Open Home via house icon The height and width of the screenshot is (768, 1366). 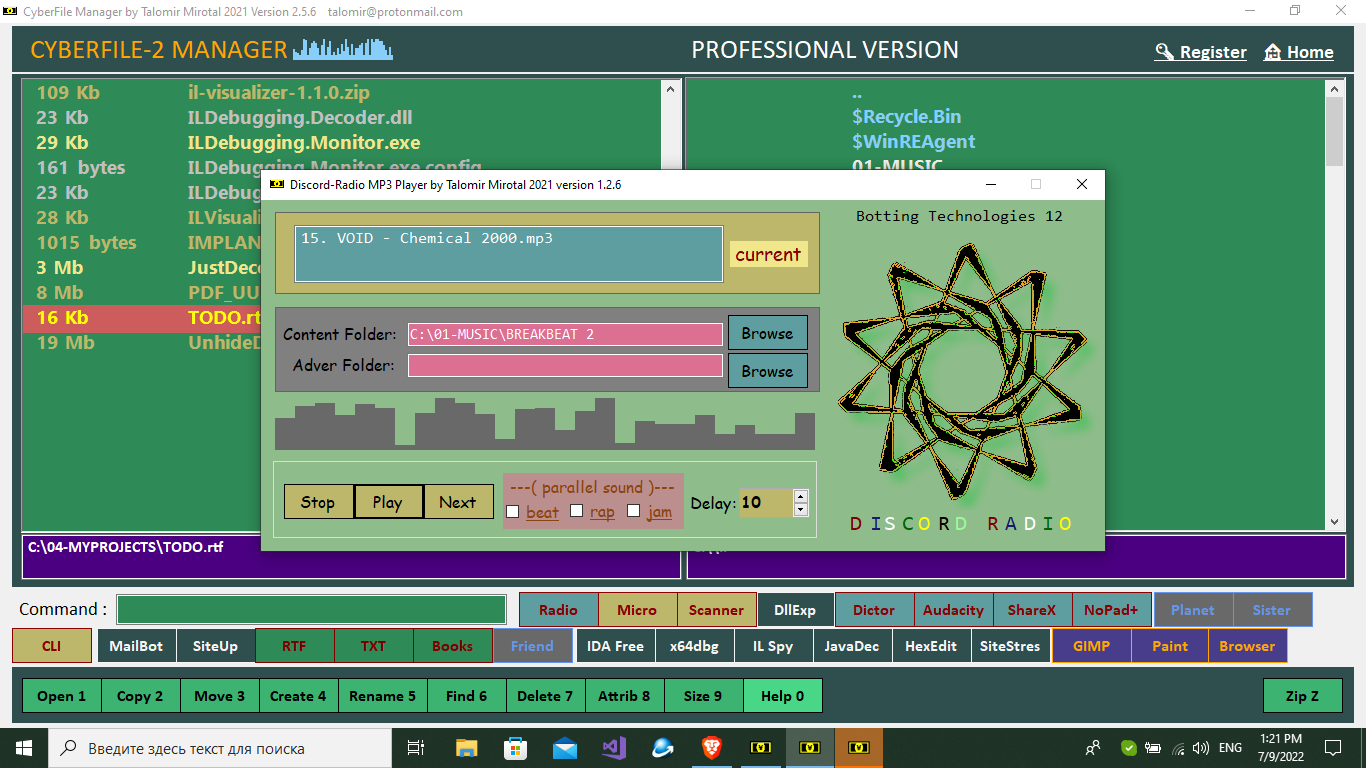click(x=1273, y=52)
